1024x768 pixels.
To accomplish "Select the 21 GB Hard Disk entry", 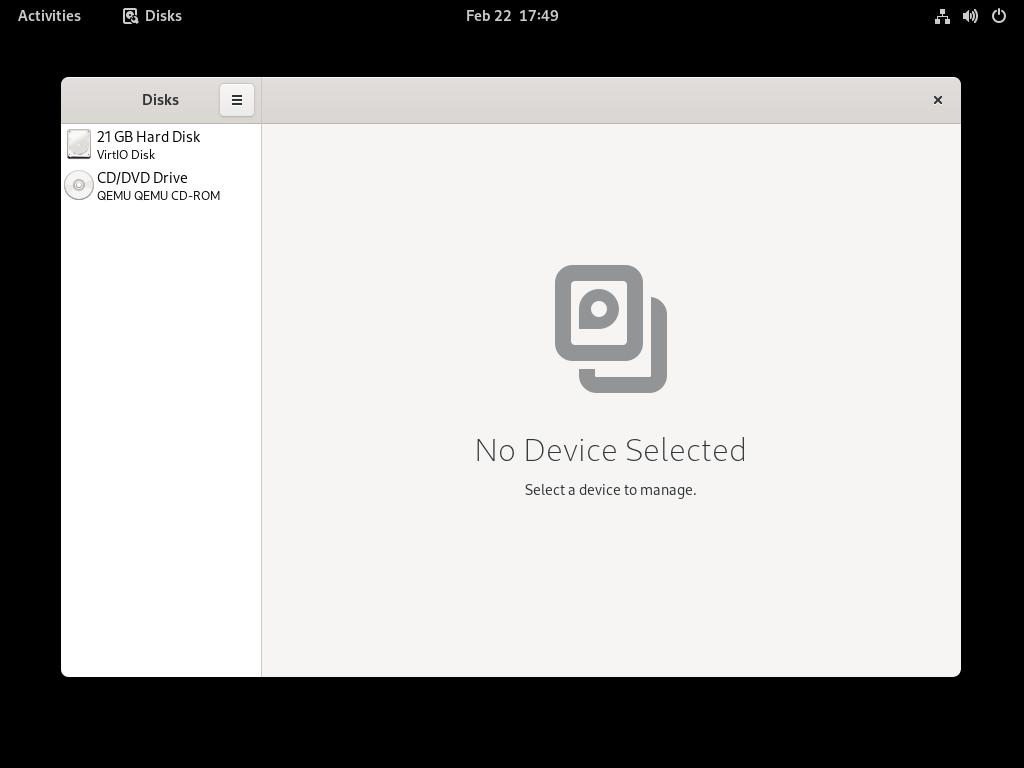I will tap(161, 144).
